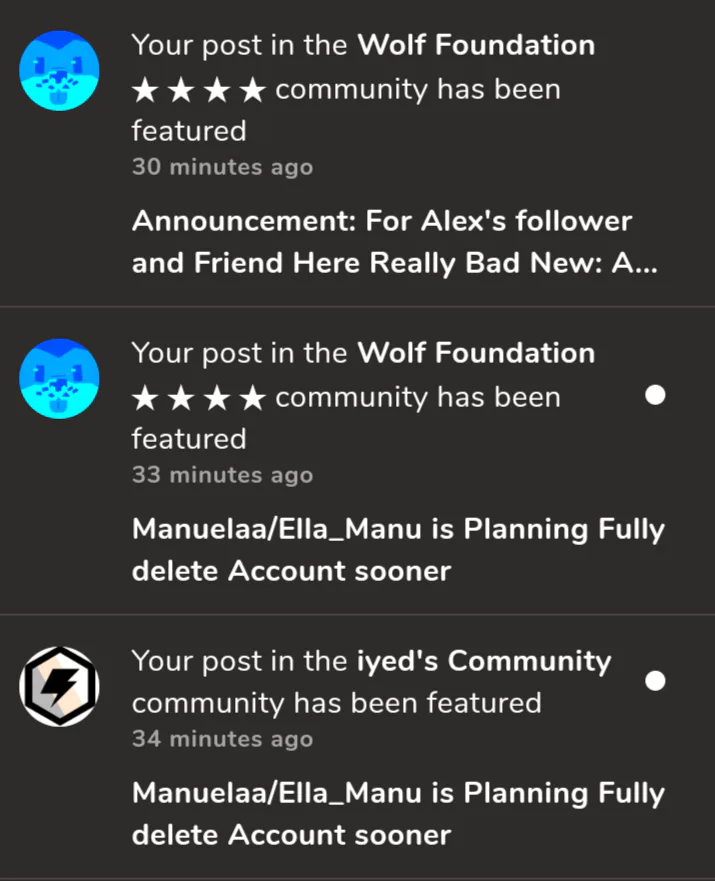Click the four stars in the 33-minute notification
715x881 pixels.
[x=199, y=399]
